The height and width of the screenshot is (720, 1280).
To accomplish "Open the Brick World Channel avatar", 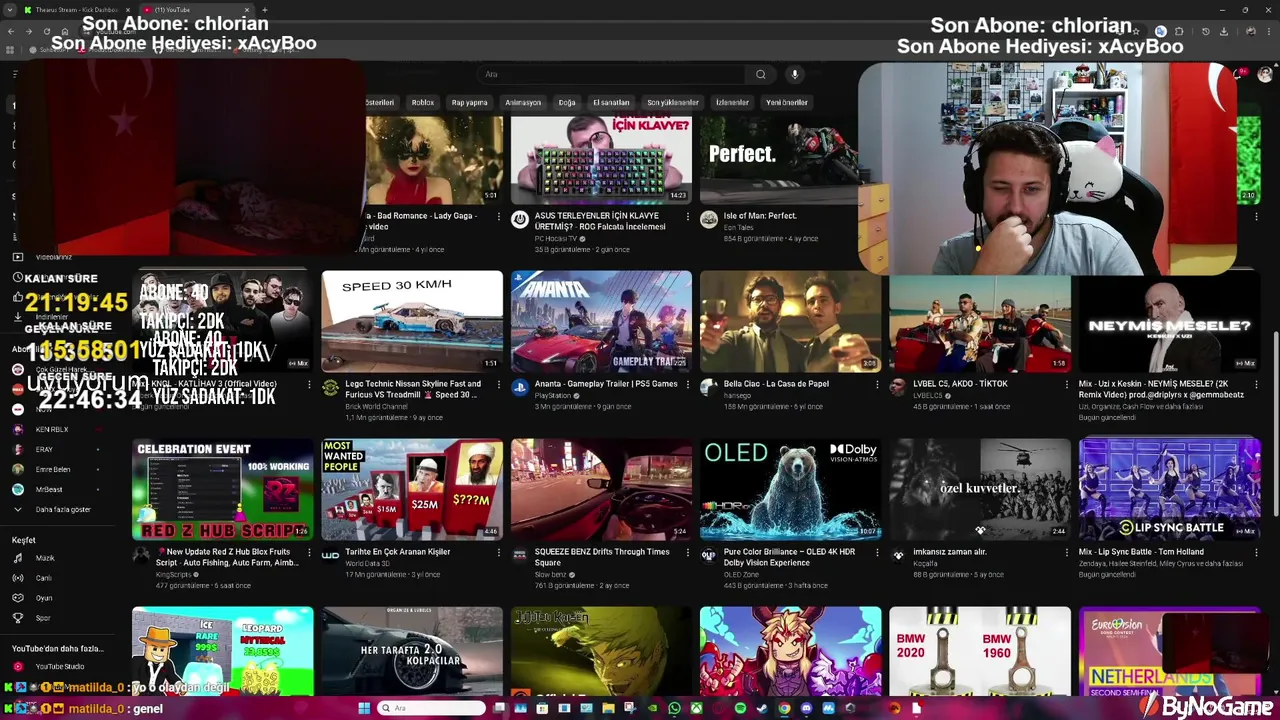I will [x=330, y=388].
